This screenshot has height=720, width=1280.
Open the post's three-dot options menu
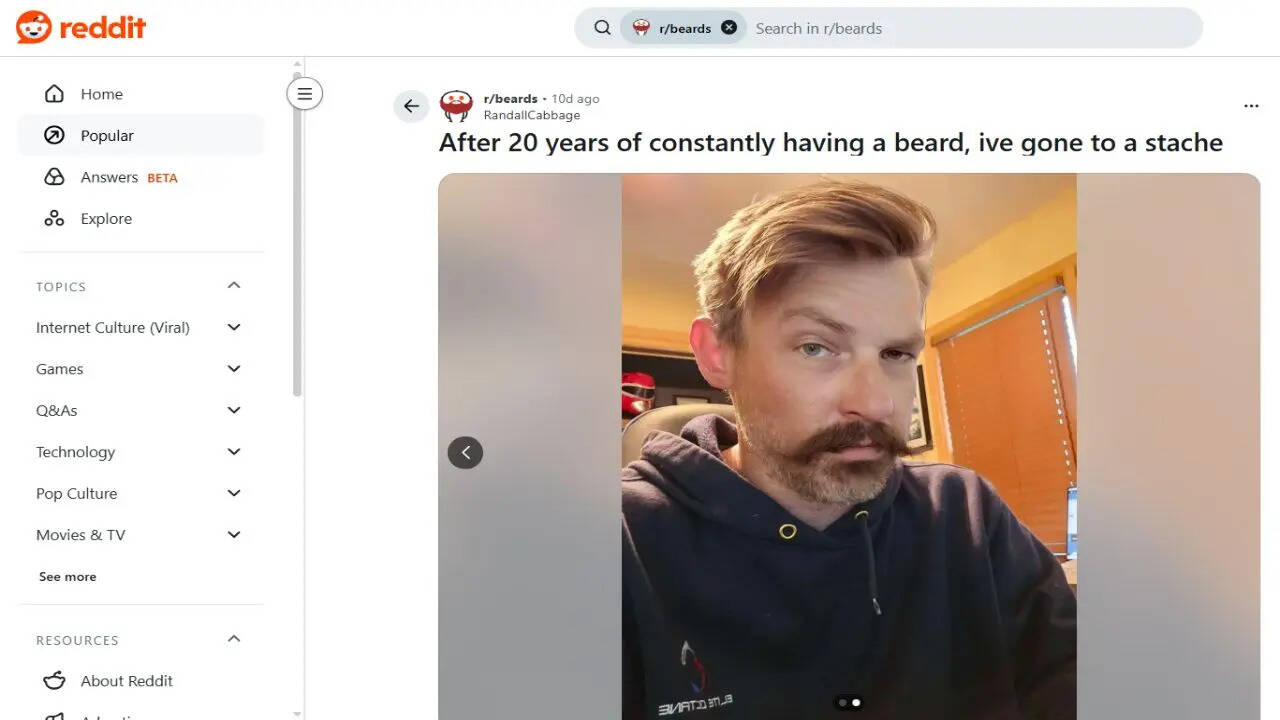point(1251,106)
